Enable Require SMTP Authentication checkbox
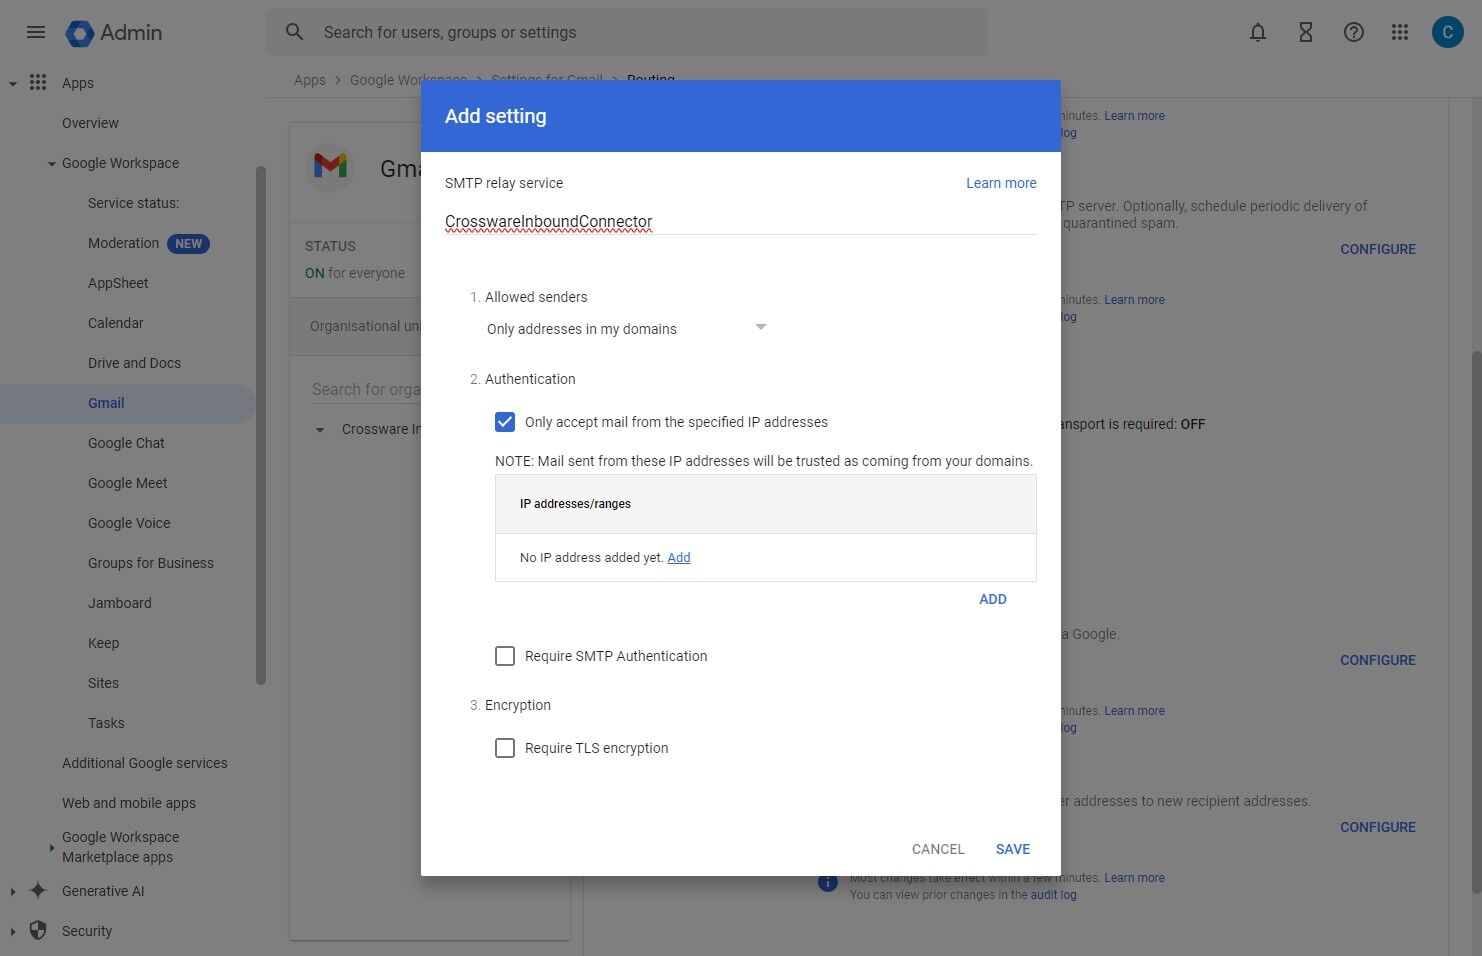Viewport: 1482px width, 956px height. coord(505,656)
